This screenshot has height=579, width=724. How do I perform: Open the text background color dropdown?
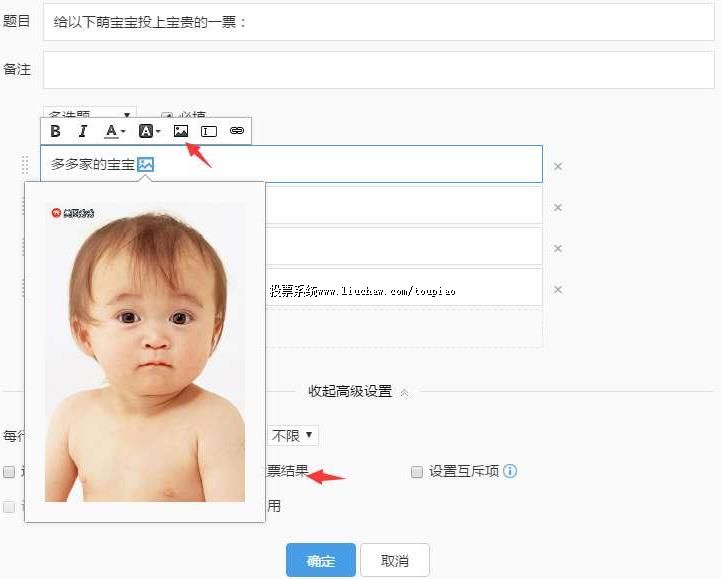pyautogui.click(x=149, y=131)
